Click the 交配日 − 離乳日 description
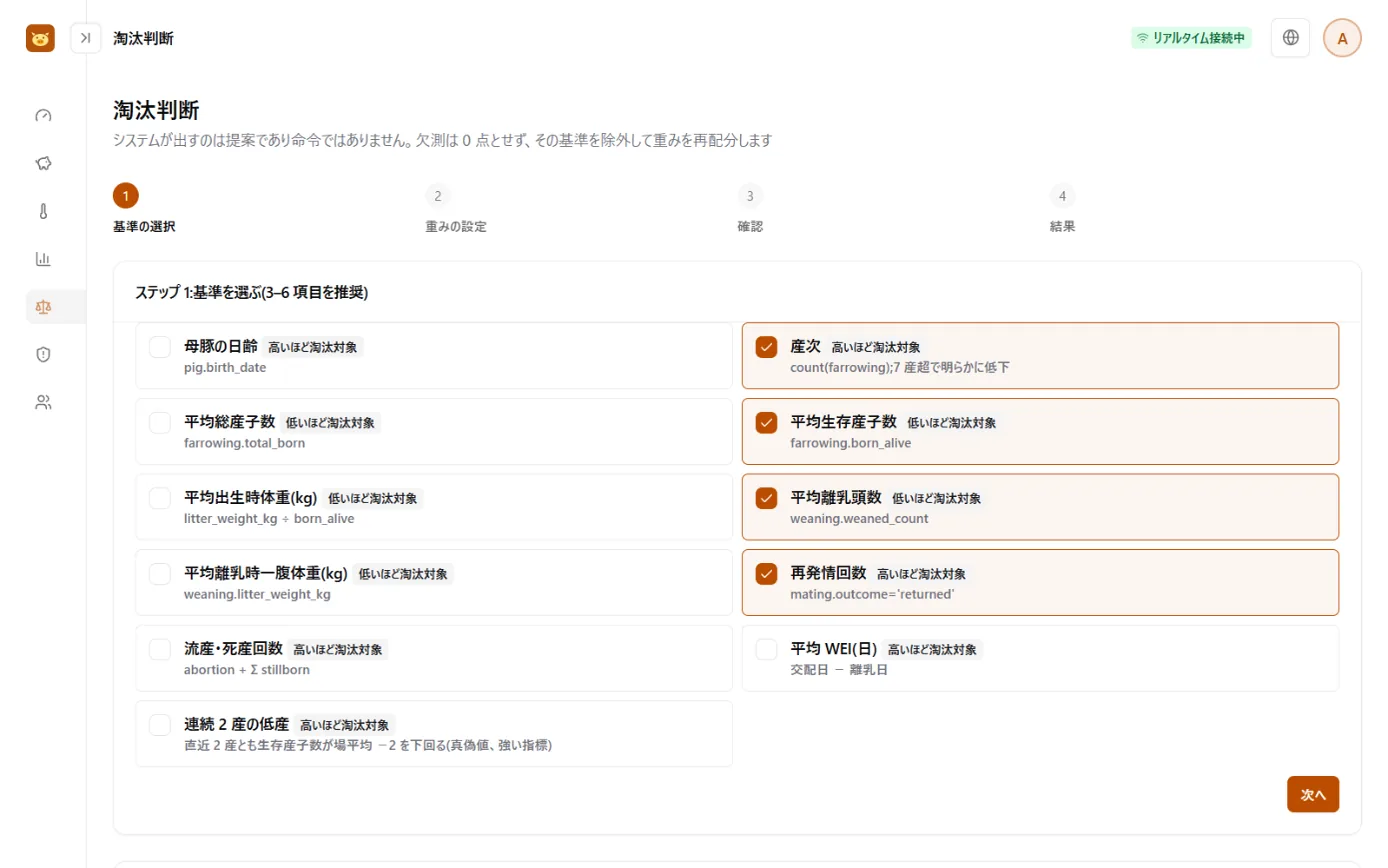Image resolution: width=1388 pixels, height=868 pixels. [x=839, y=670]
